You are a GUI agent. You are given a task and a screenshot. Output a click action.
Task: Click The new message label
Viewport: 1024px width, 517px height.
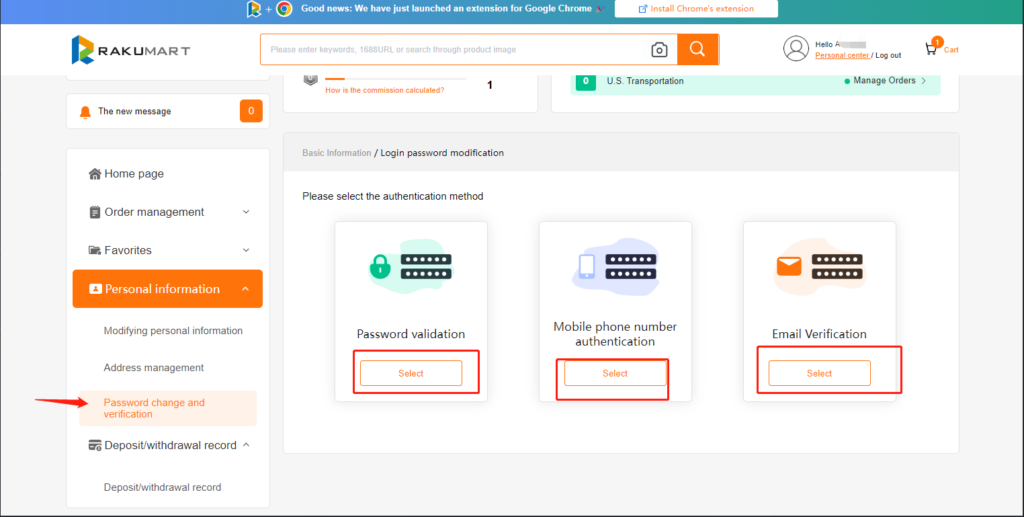135,112
